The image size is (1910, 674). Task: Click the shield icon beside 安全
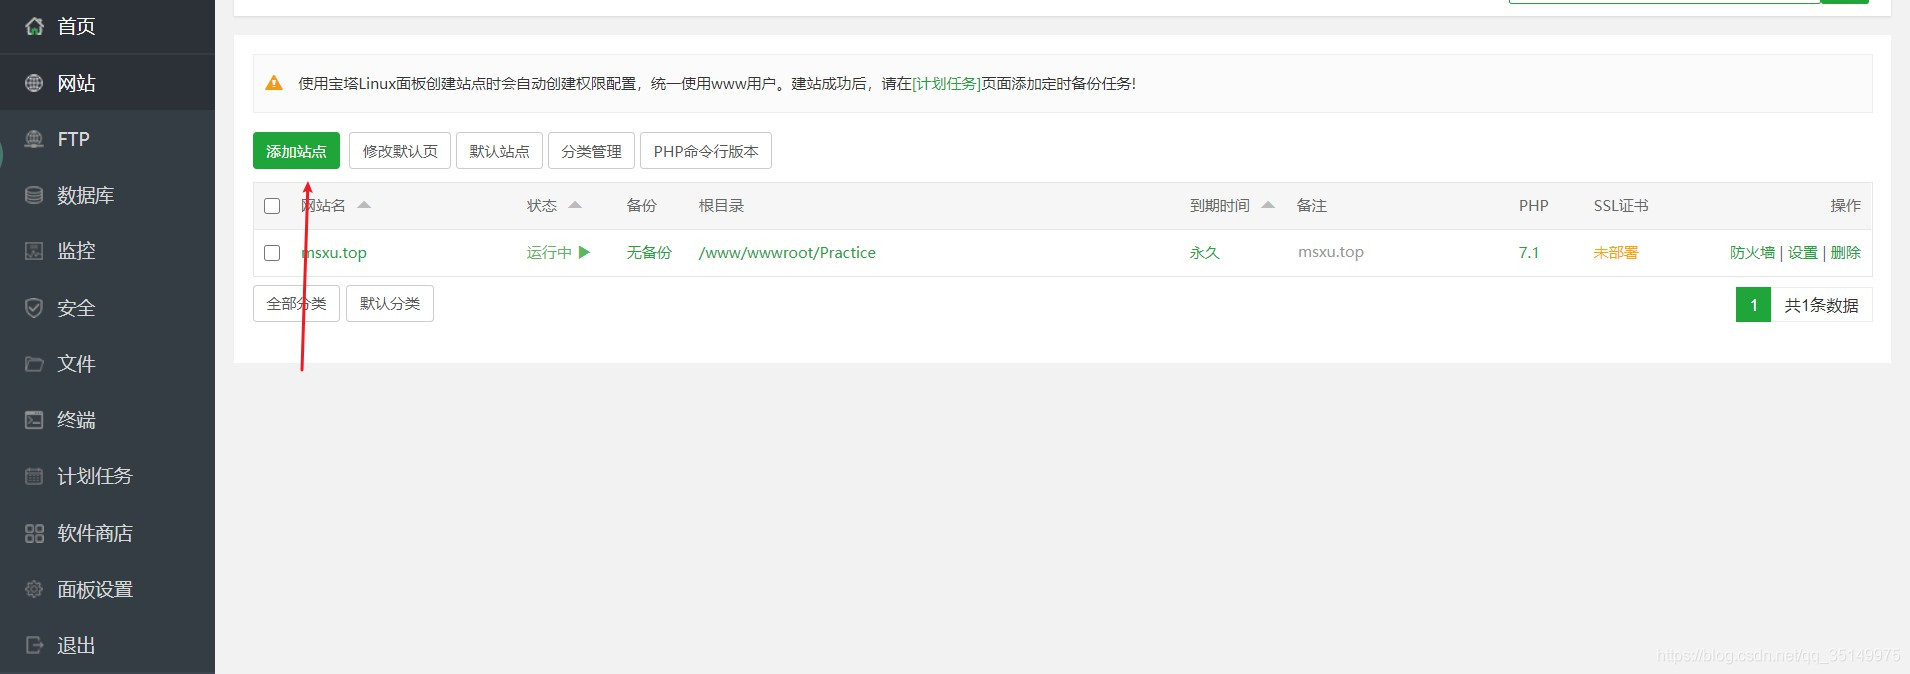(34, 308)
